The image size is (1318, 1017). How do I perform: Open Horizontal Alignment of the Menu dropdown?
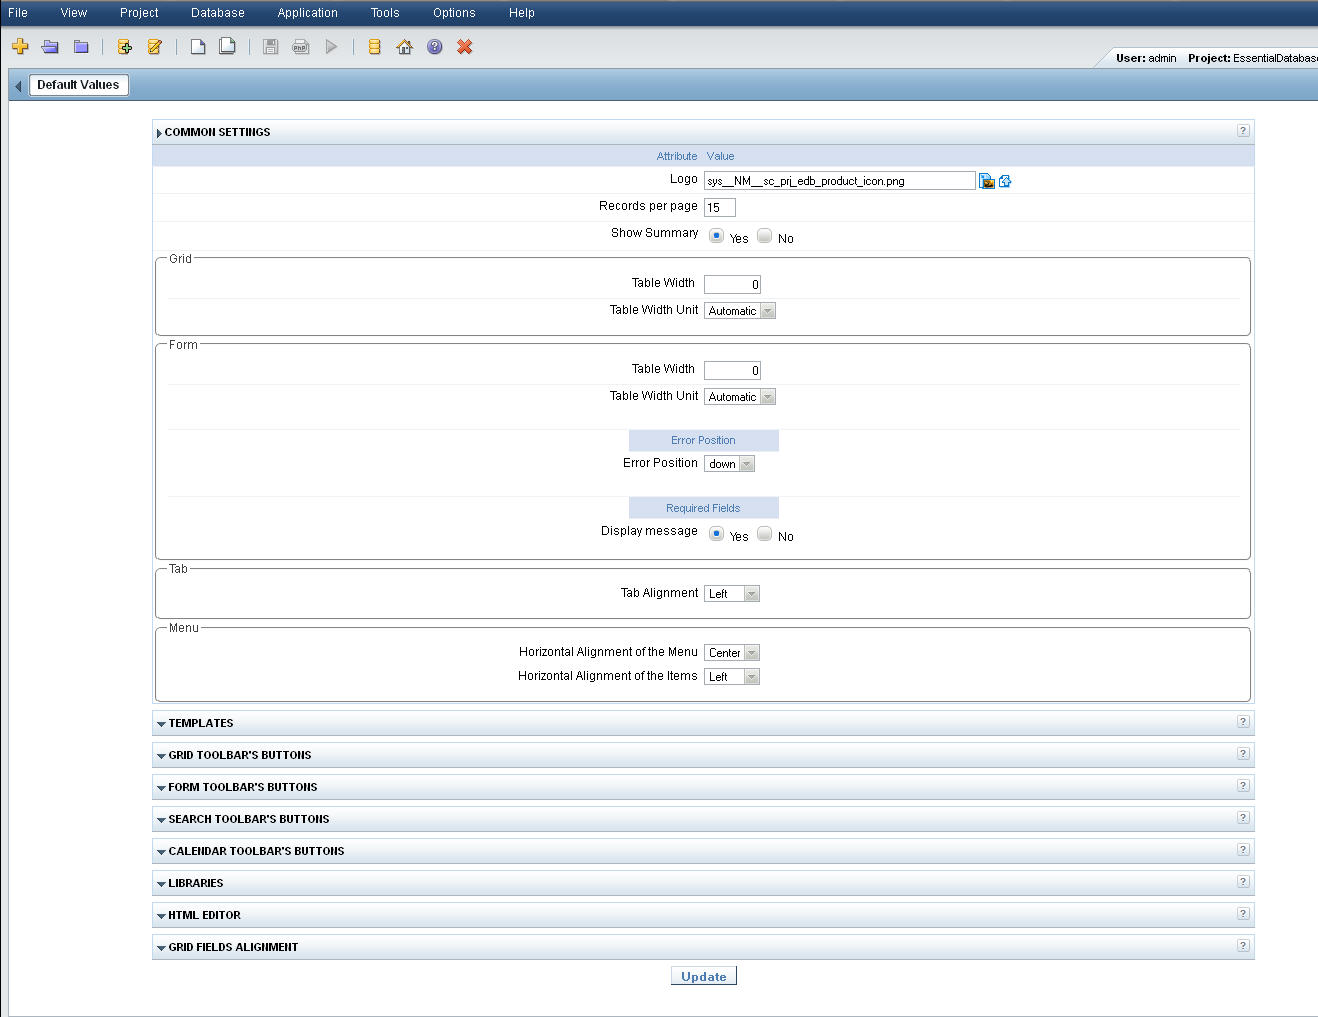(x=732, y=653)
